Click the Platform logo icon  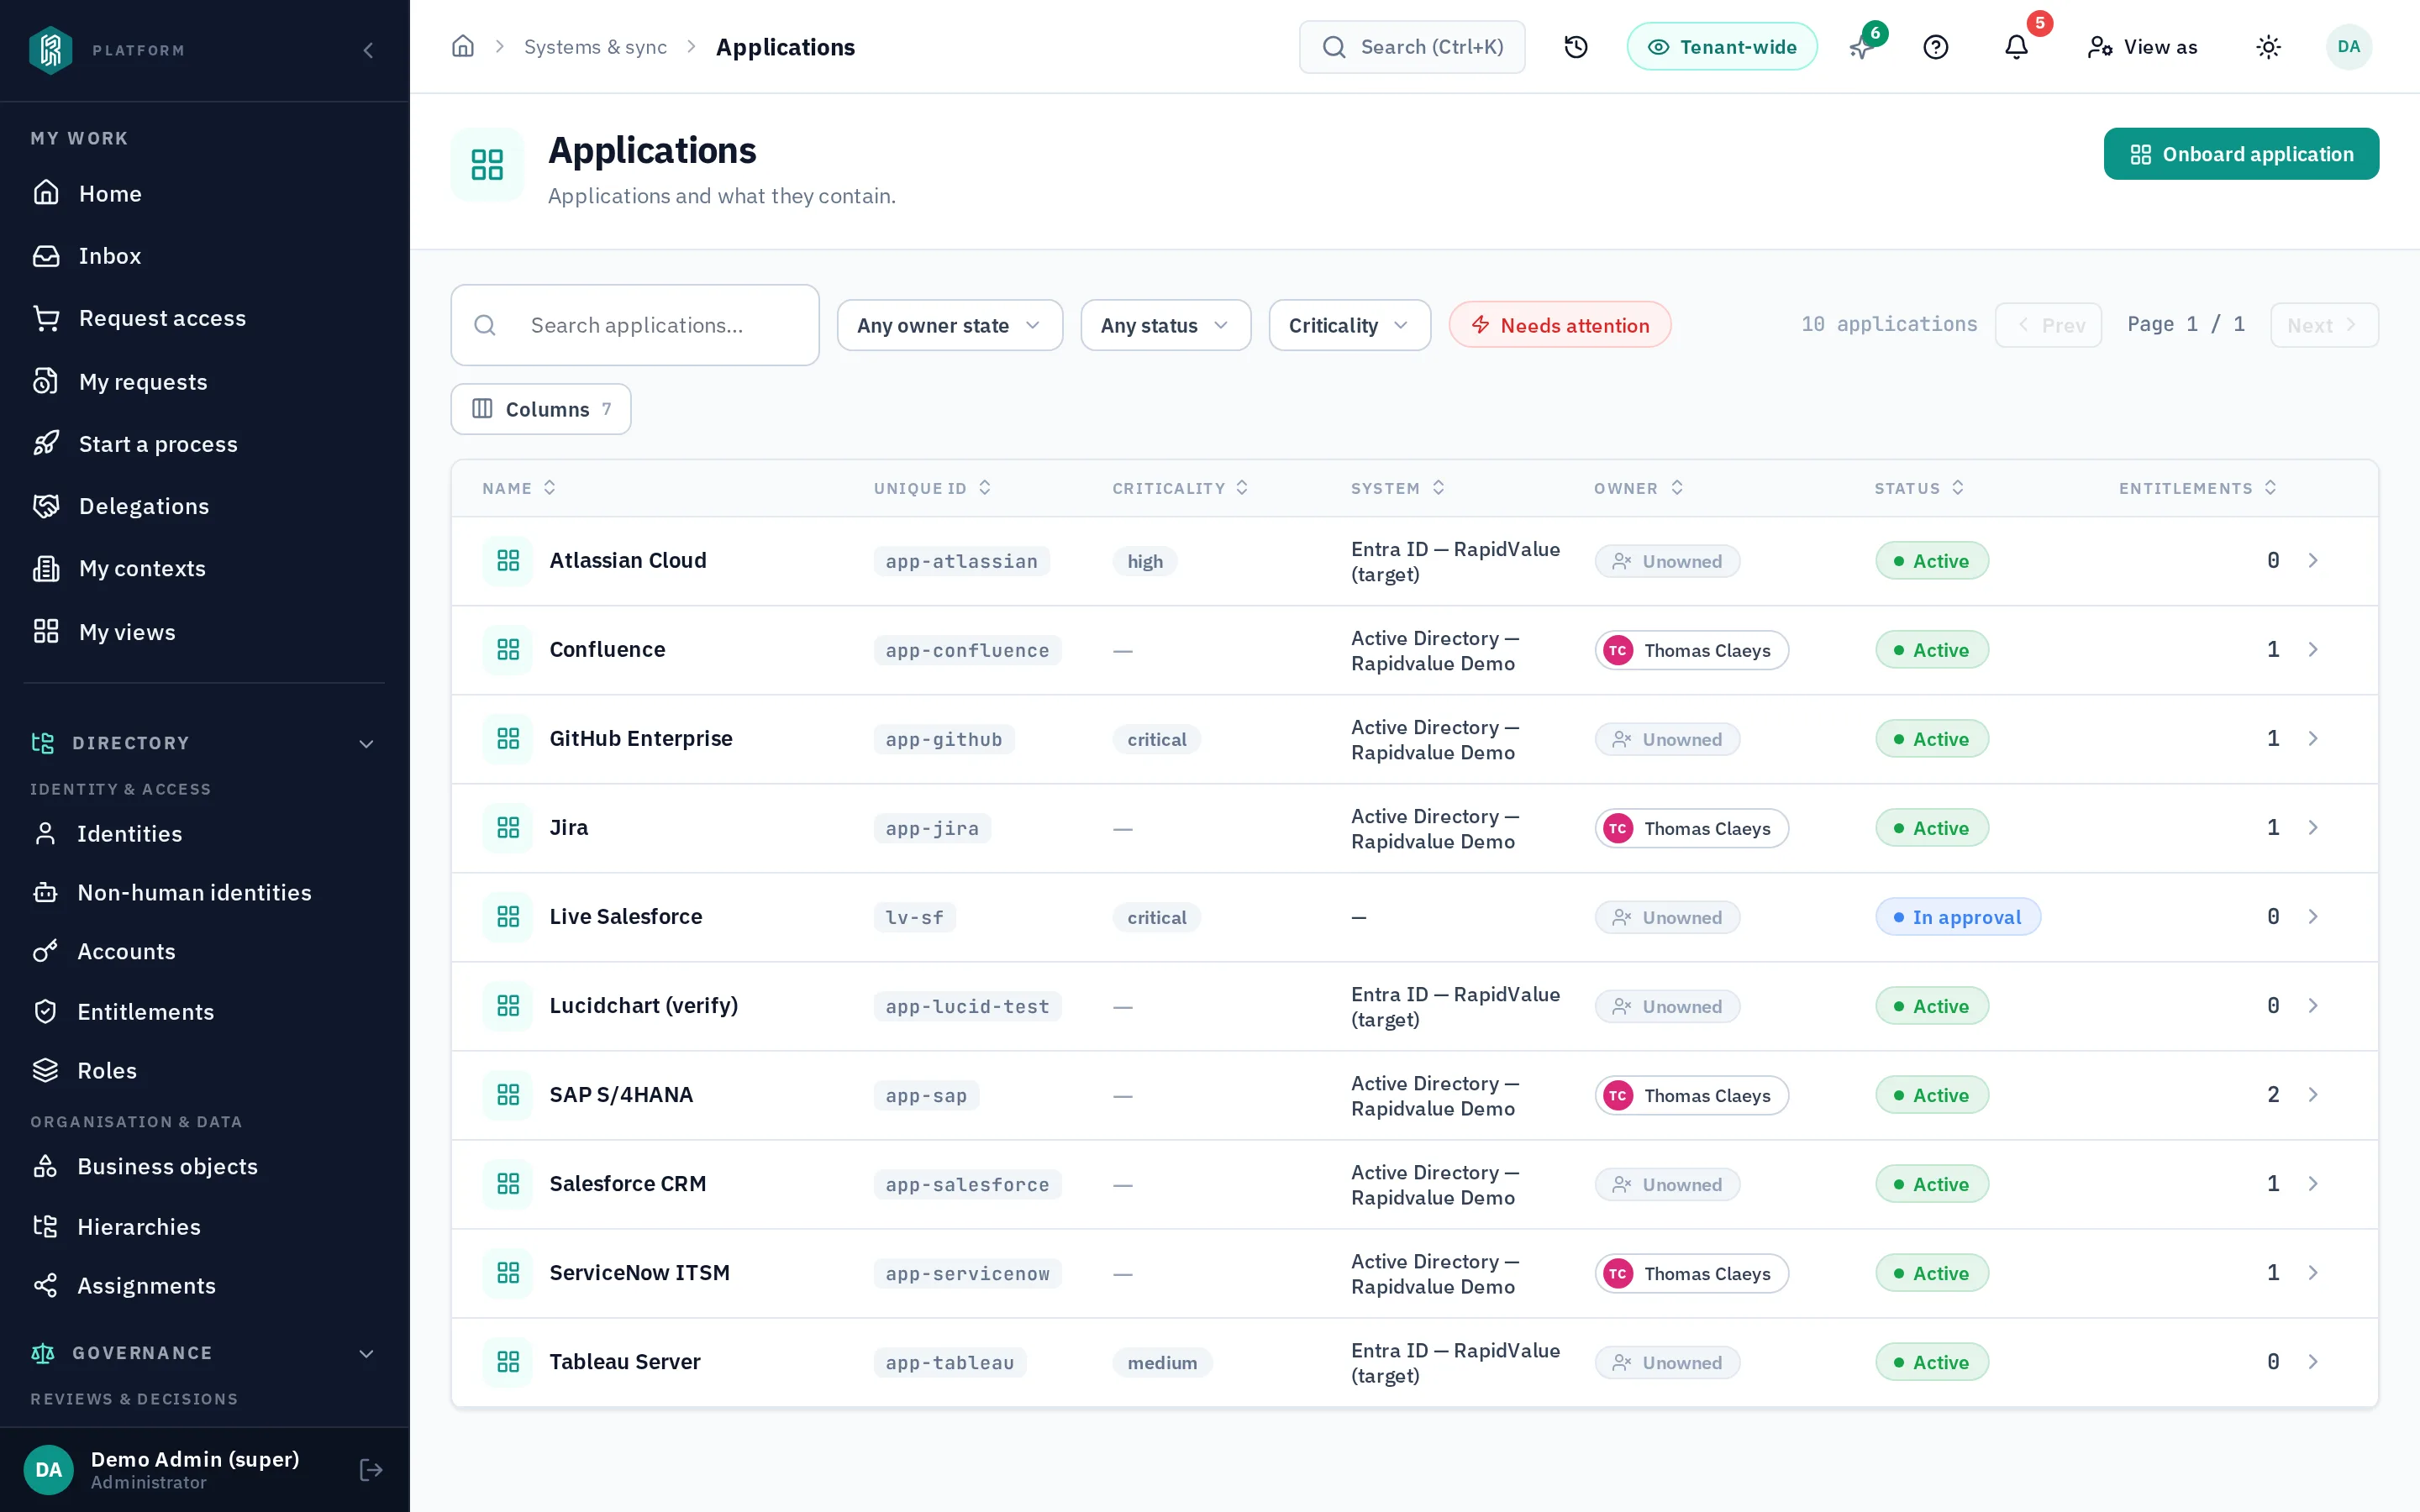(x=50, y=50)
